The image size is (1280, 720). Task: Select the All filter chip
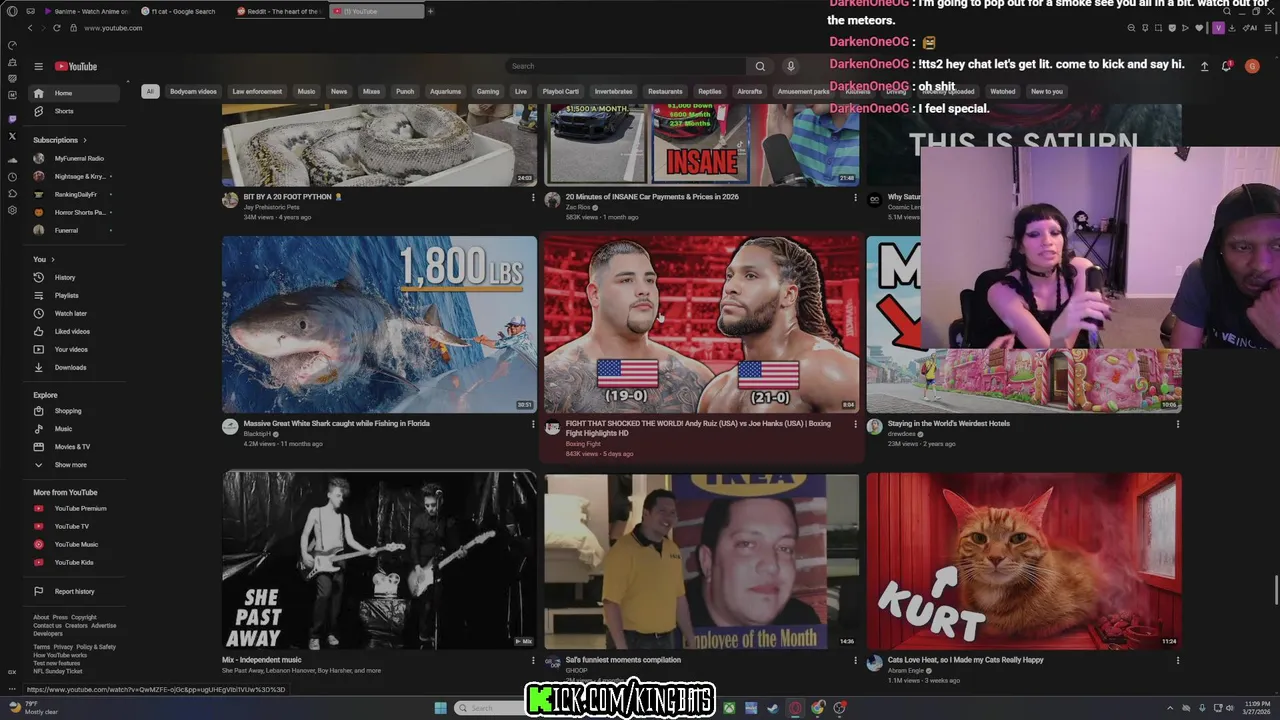(150, 91)
